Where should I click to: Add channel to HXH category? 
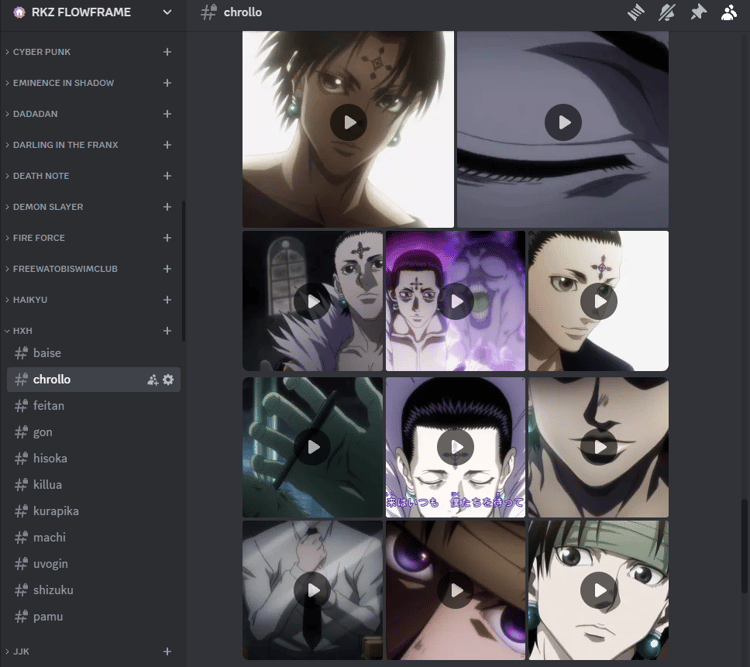coord(167,331)
